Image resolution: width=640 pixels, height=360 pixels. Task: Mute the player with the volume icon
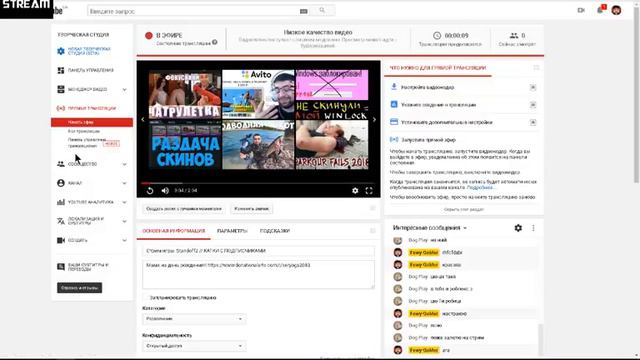click(x=165, y=191)
